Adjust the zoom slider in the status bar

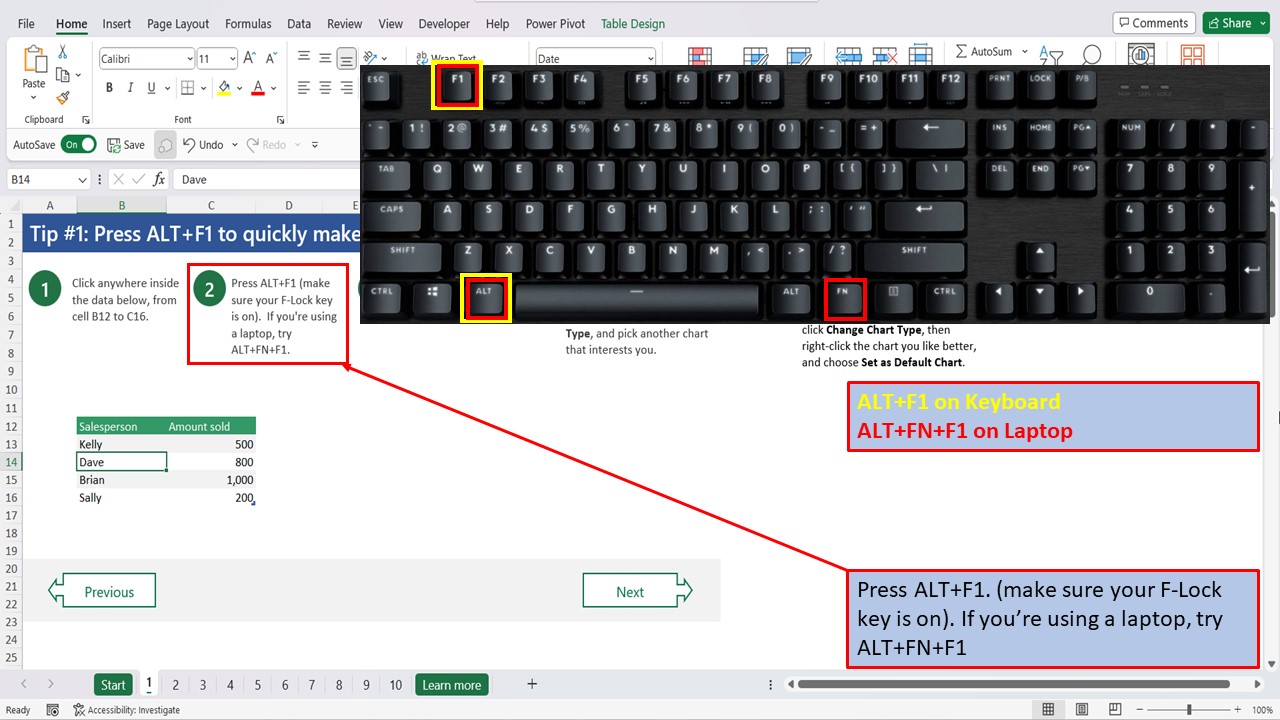(1189, 709)
